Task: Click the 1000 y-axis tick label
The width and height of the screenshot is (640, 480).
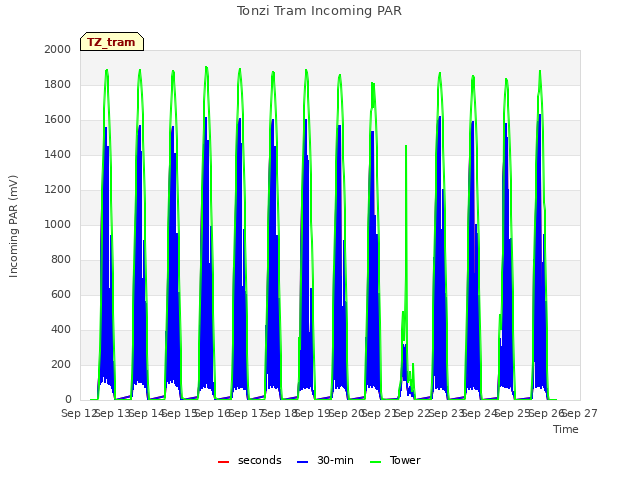Action: coord(58,224)
